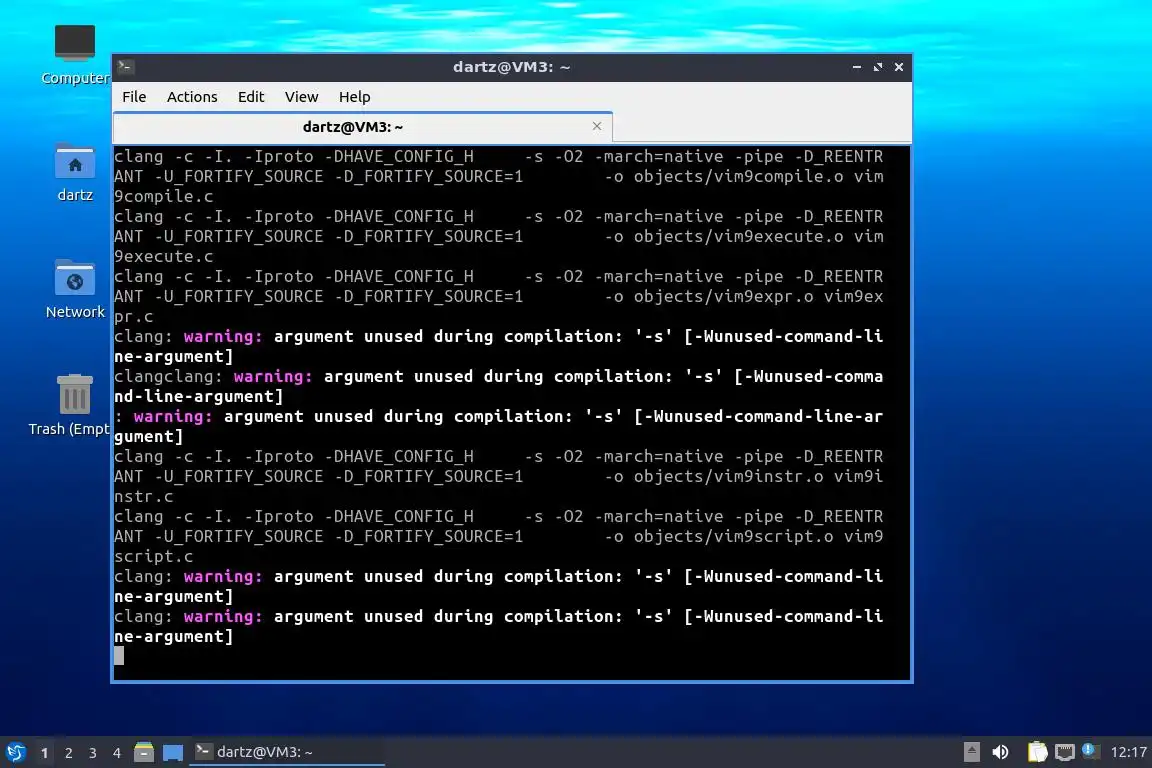Viewport: 1152px width, 768px height.
Task: Close the dartz@VM3 terminal tab
Action: pyautogui.click(x=597, y=126)
